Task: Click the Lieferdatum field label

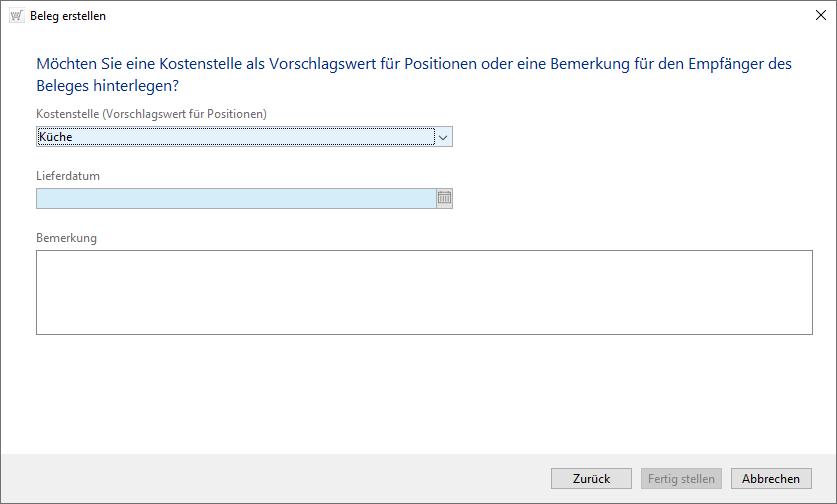Action: (x=68, y=176)
